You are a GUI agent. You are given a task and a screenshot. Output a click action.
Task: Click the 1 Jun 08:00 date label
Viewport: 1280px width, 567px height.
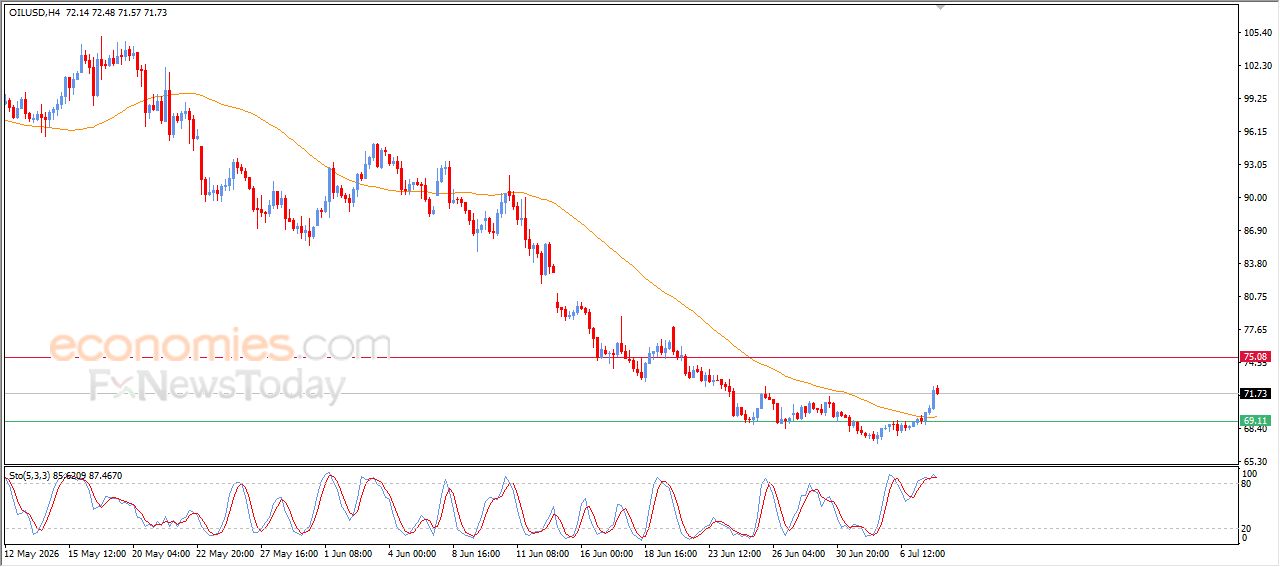[350, 553]
